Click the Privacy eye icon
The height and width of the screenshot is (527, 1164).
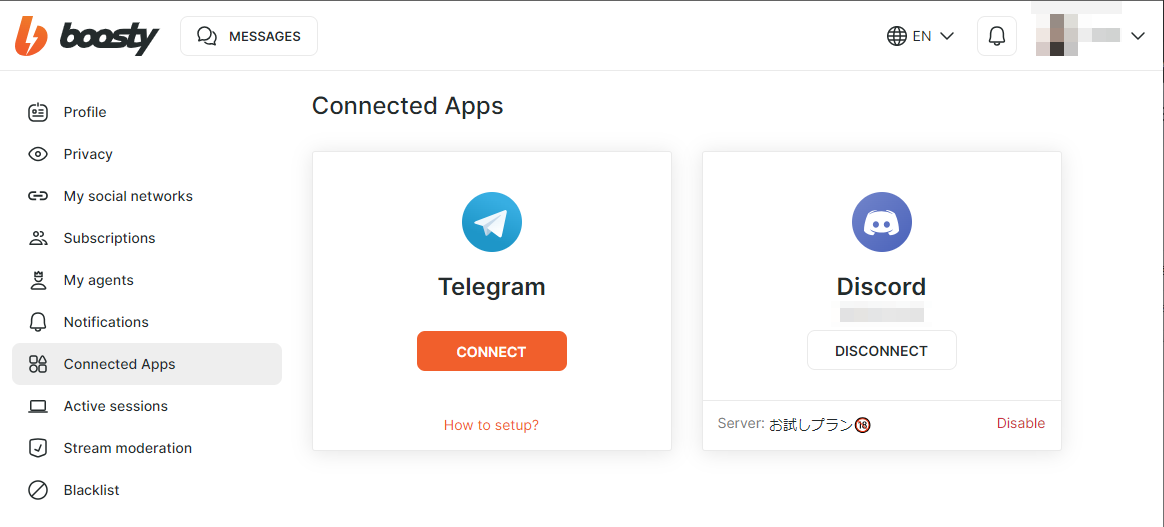click(38, 154)
